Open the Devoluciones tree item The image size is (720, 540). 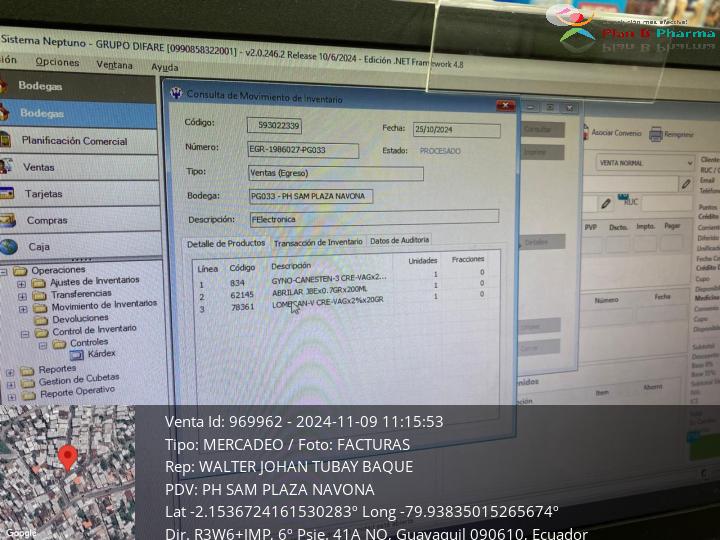[80, 318]
